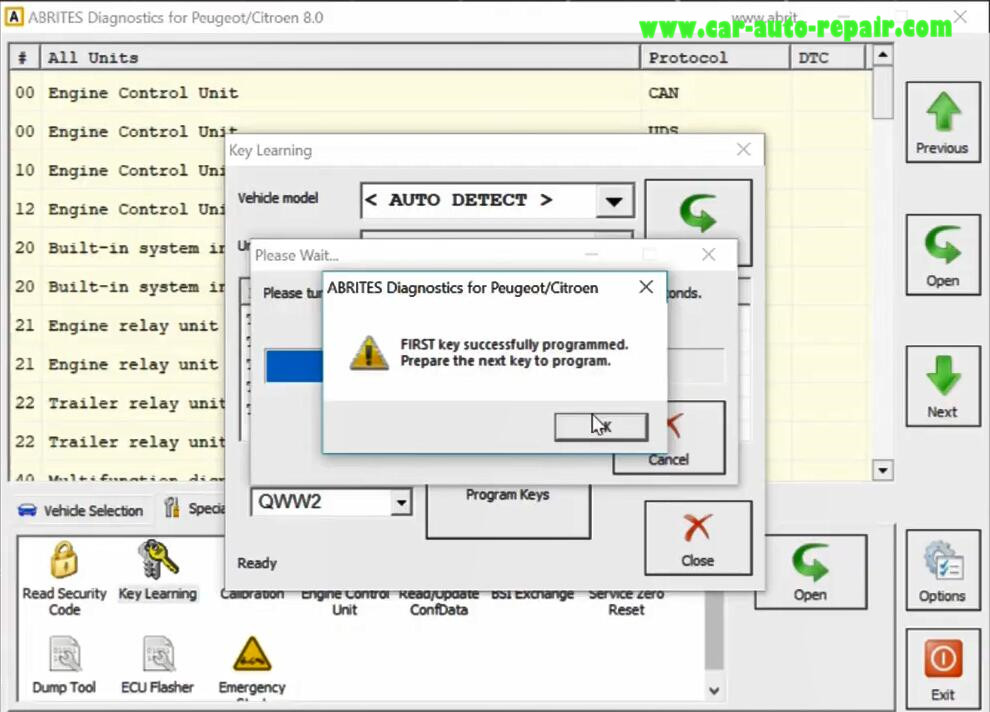Select row 00 Engine Control Unit CAN
Screen dimensions: 990x712
click(439, 93)
